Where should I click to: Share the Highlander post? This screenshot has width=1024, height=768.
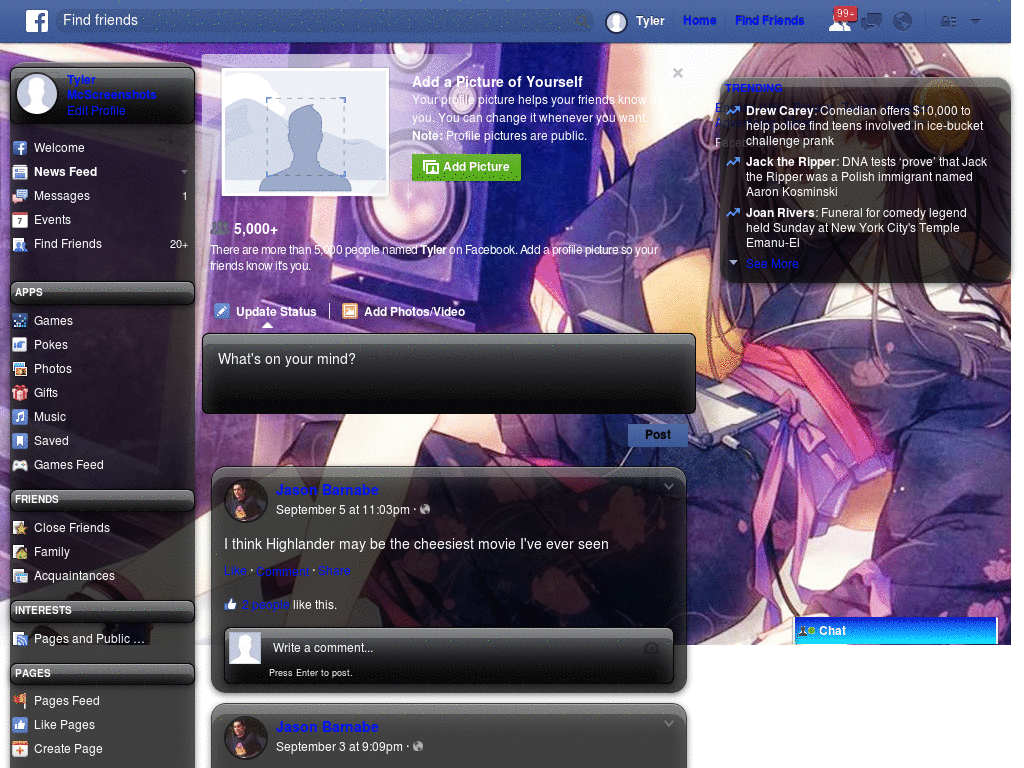[334, 571]
